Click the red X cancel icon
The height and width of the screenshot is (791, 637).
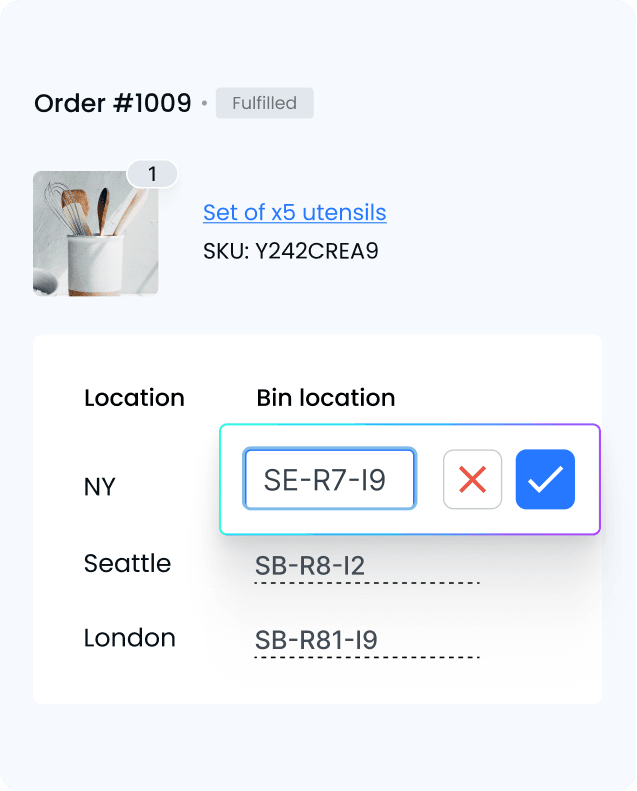[472, 480]
